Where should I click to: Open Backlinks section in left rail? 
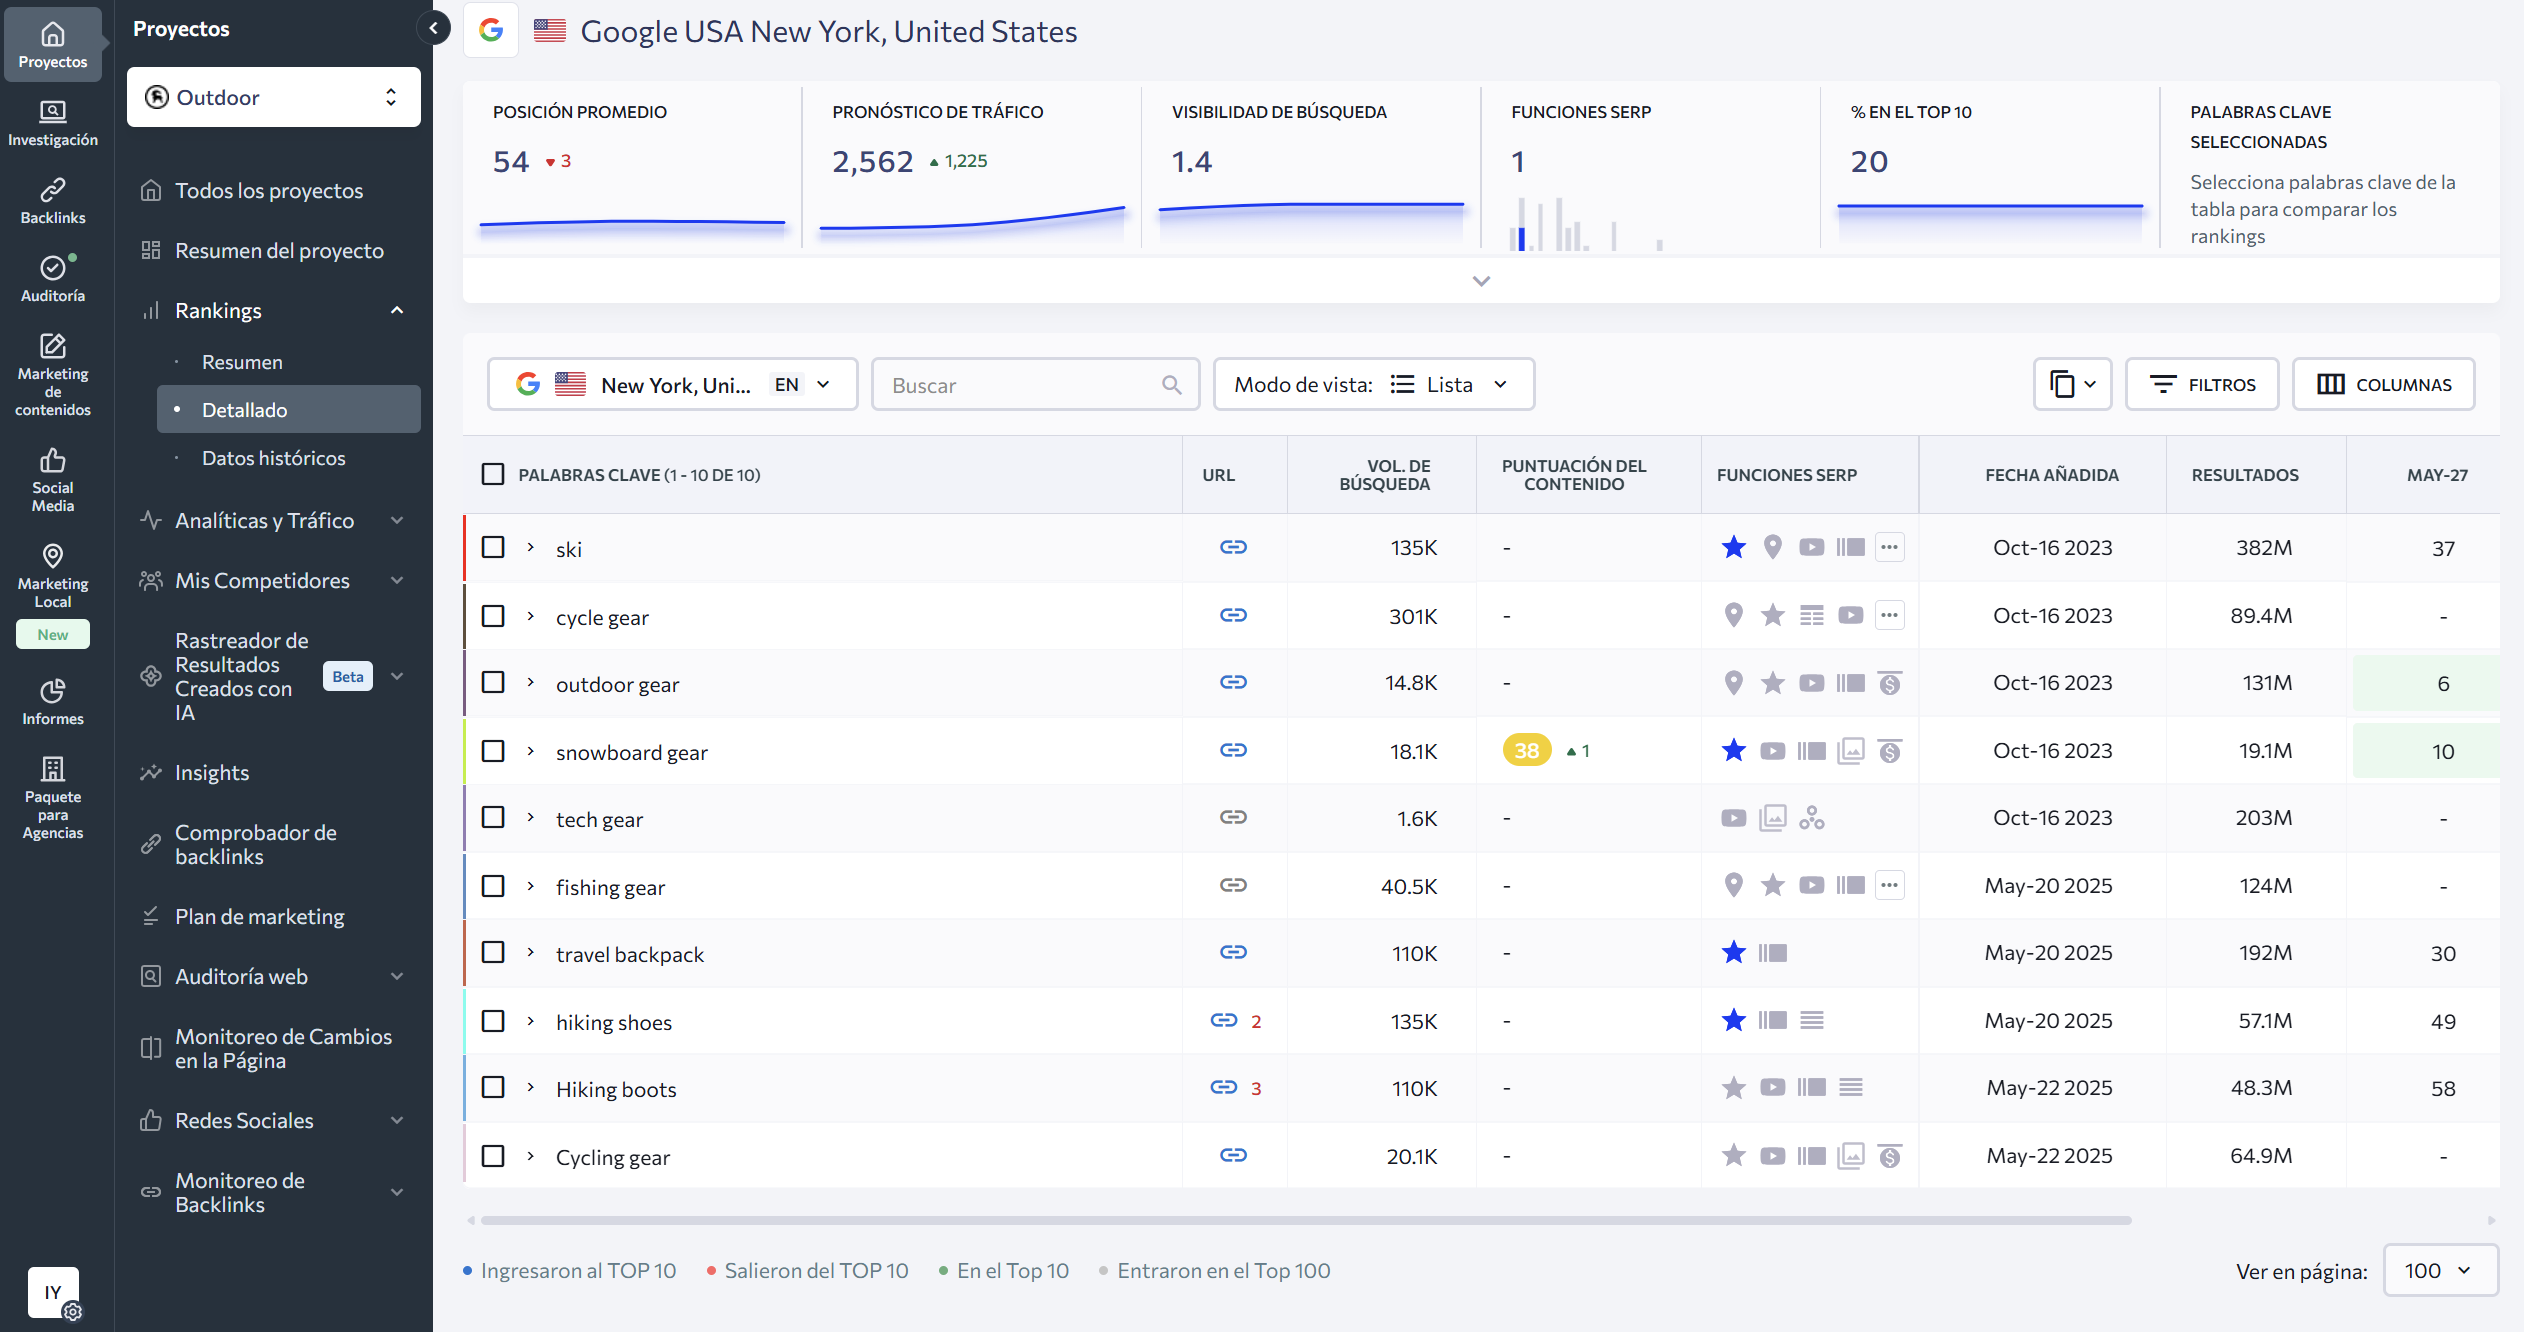coord(52,200)
